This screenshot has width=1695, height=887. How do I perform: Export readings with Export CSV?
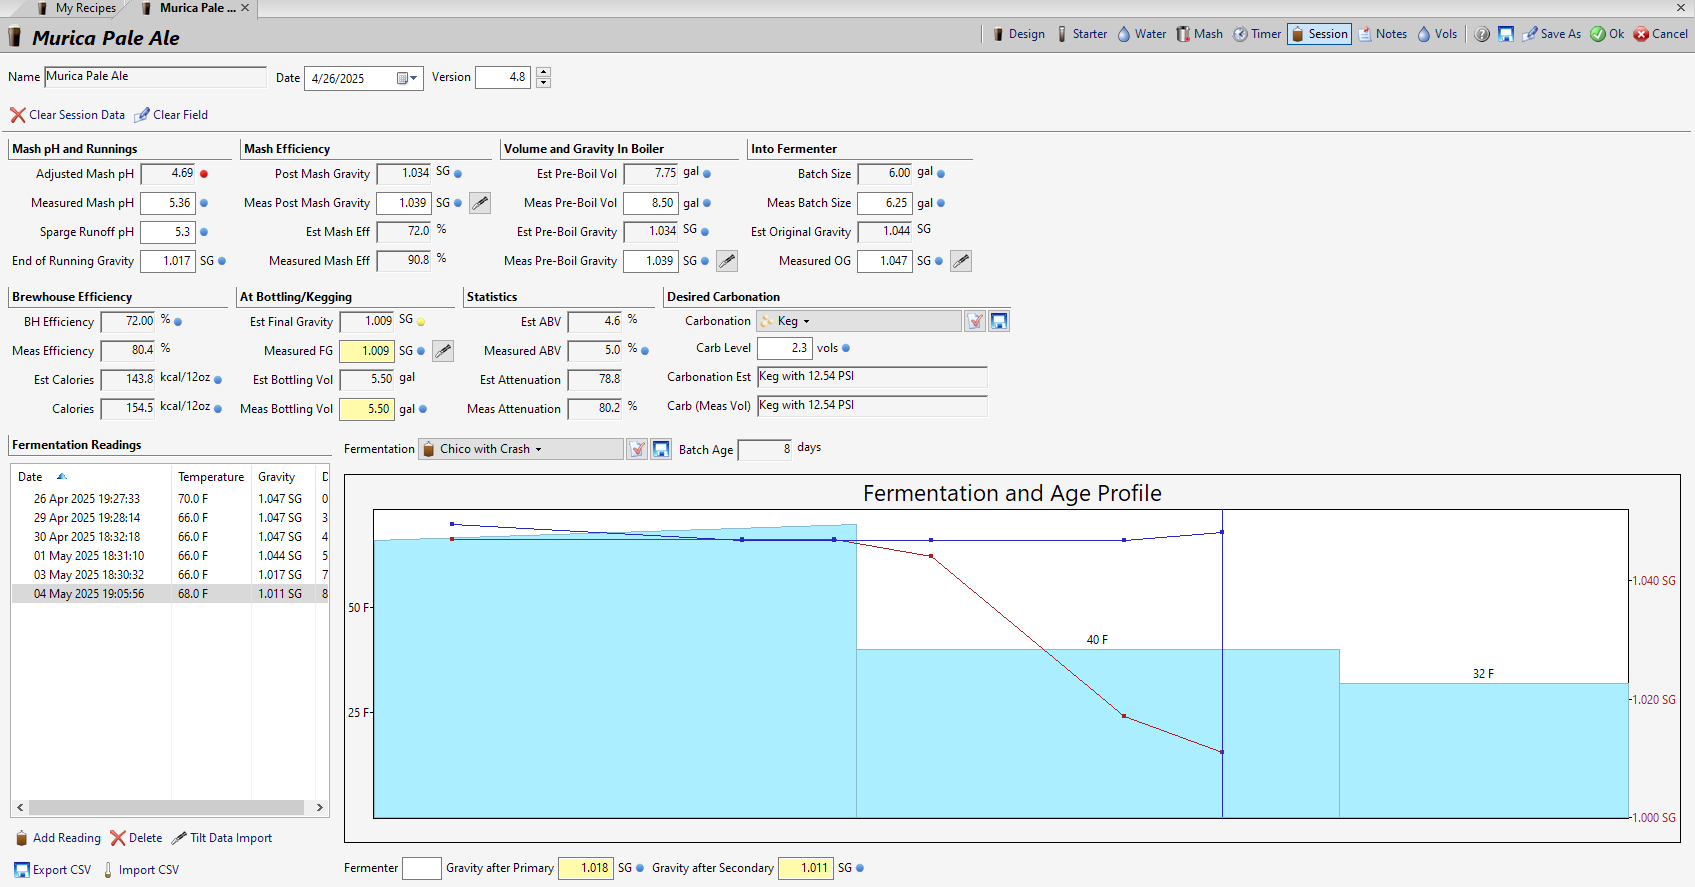coord(53,870)
